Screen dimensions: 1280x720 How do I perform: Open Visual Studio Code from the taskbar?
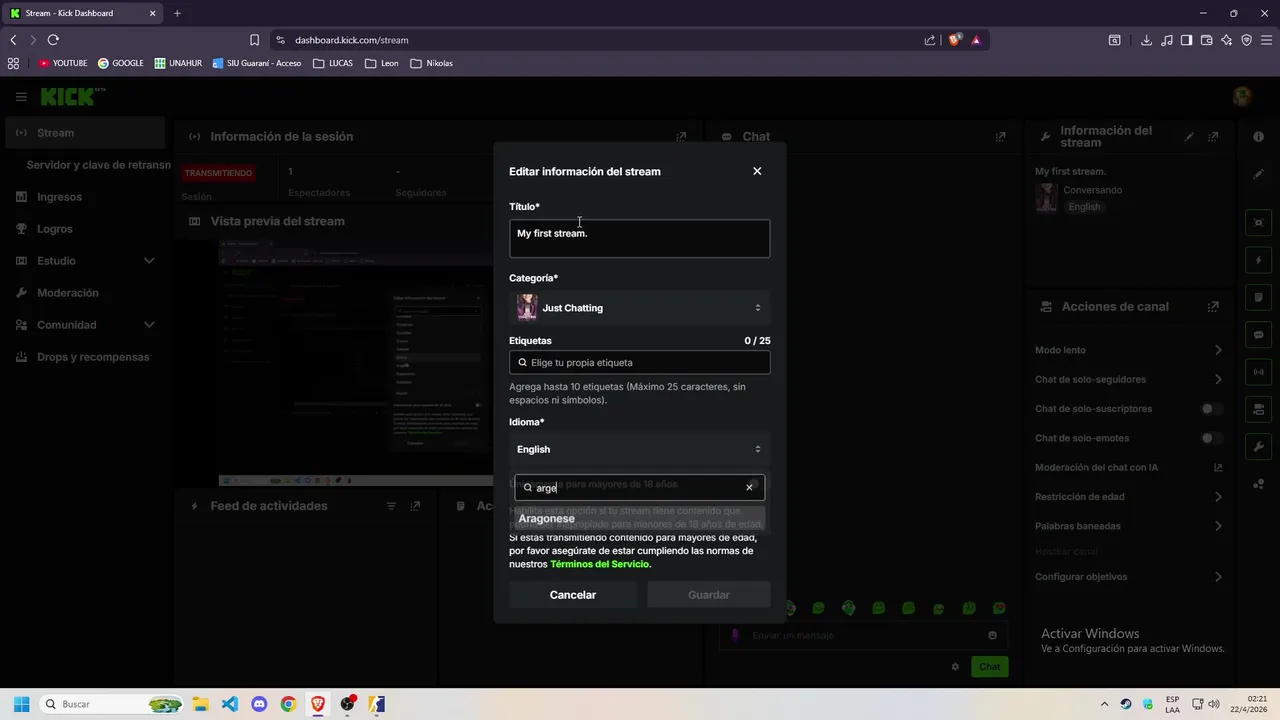coord(230,704)
